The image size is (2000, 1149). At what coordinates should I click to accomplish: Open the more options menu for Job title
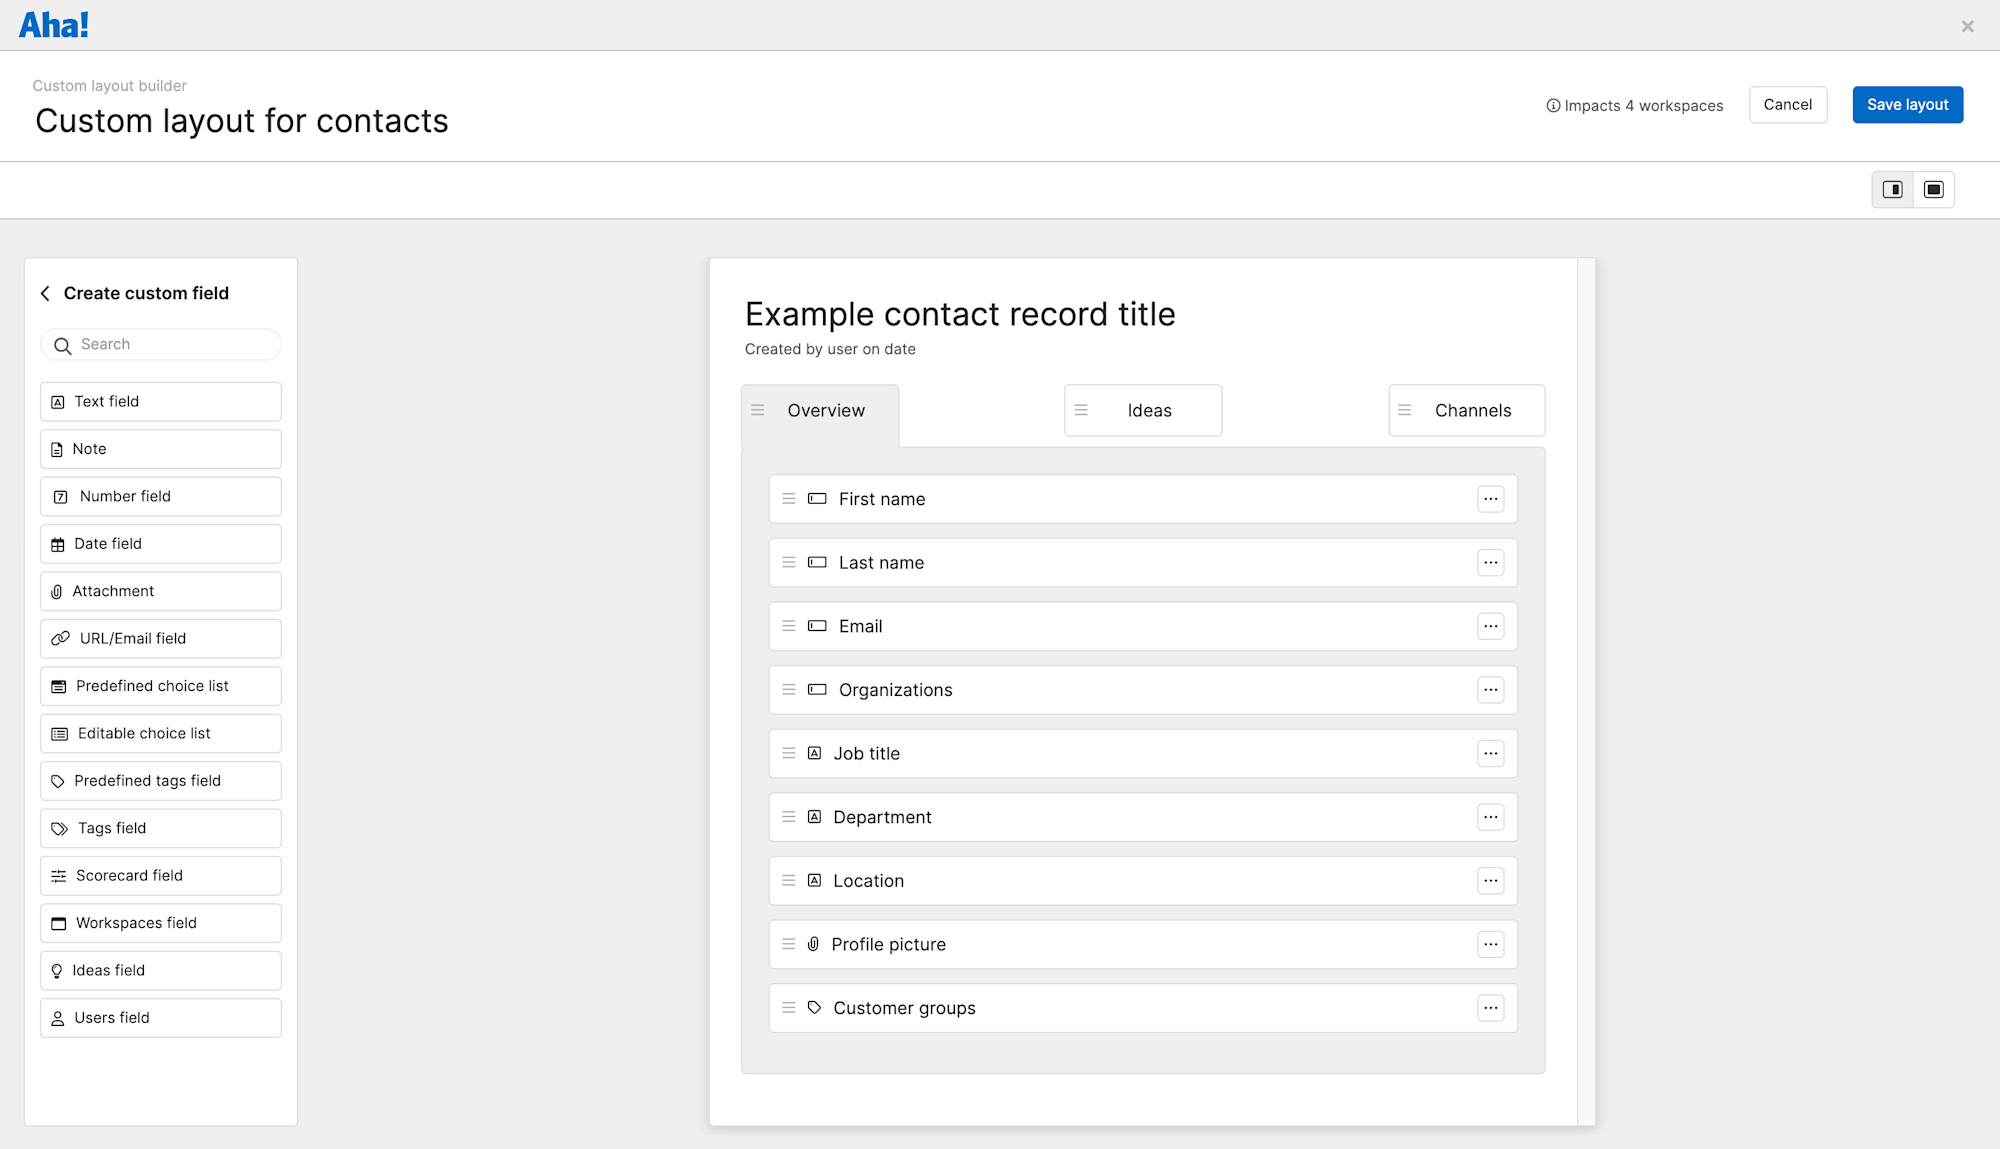tap(1490, 753)
